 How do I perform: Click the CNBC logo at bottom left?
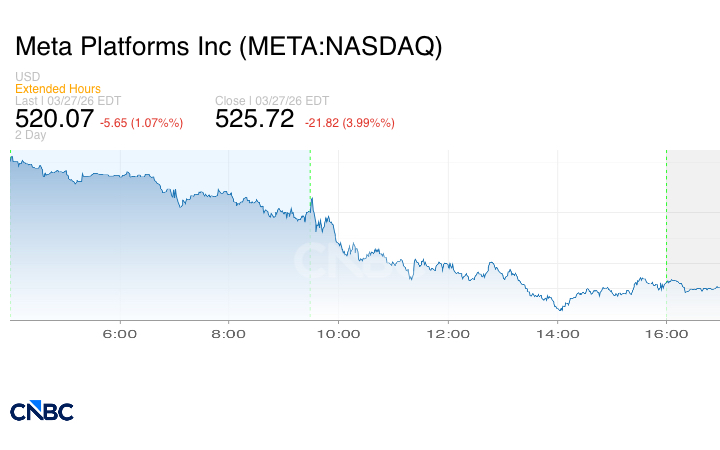(42, 411)
